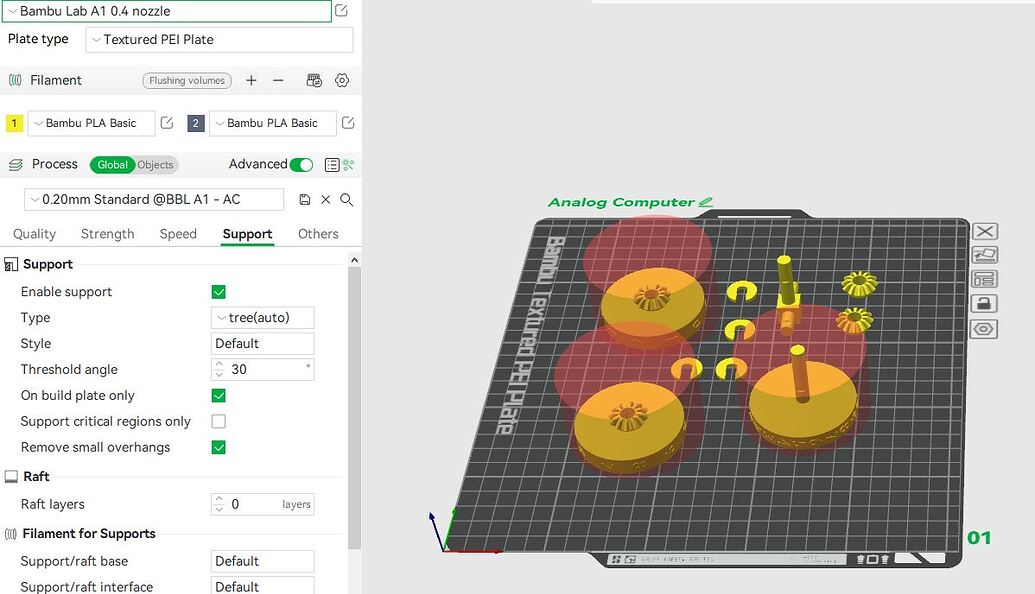Viewport: 1035px width, 594px height.
Task: Click the Process section layers icon
Action: [x=15, y=165]
